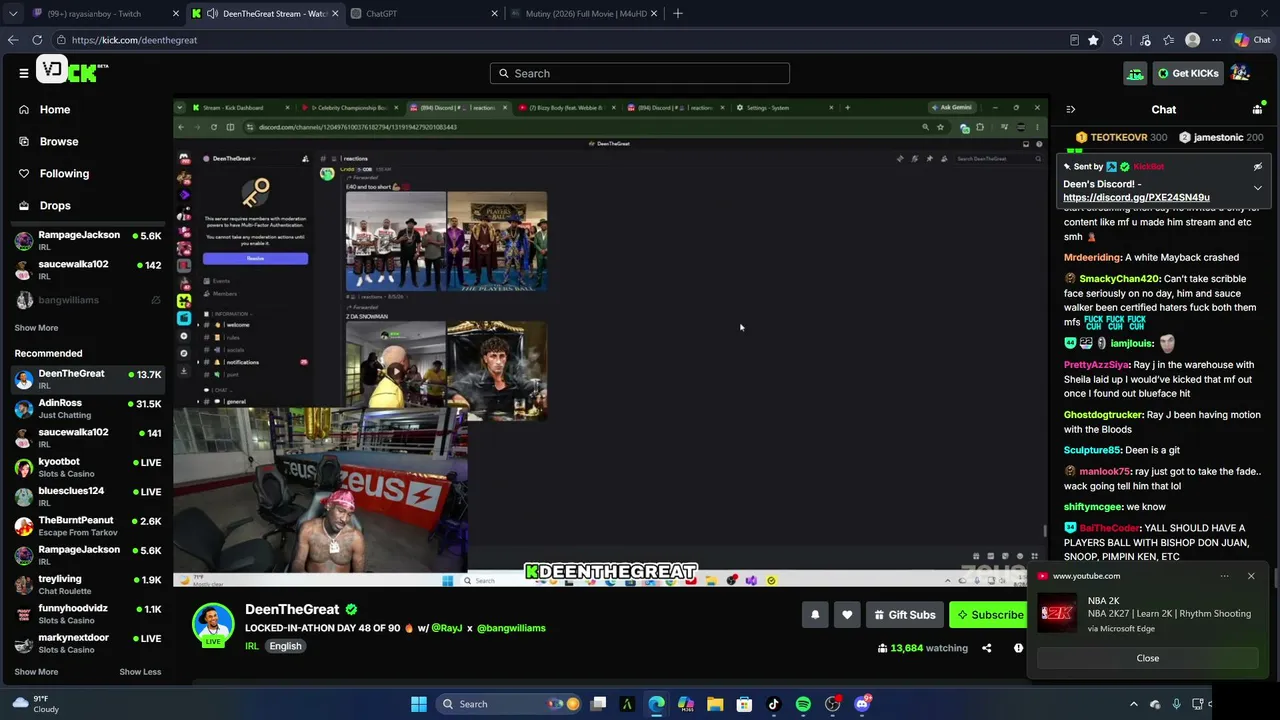Subscribe to DeenTheGreat
The height and width of the screenshot is (720, 1280).
click(989, 615)
